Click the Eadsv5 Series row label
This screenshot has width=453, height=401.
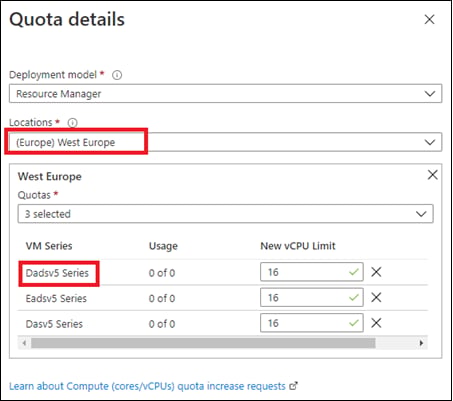[x=56, y=298]
